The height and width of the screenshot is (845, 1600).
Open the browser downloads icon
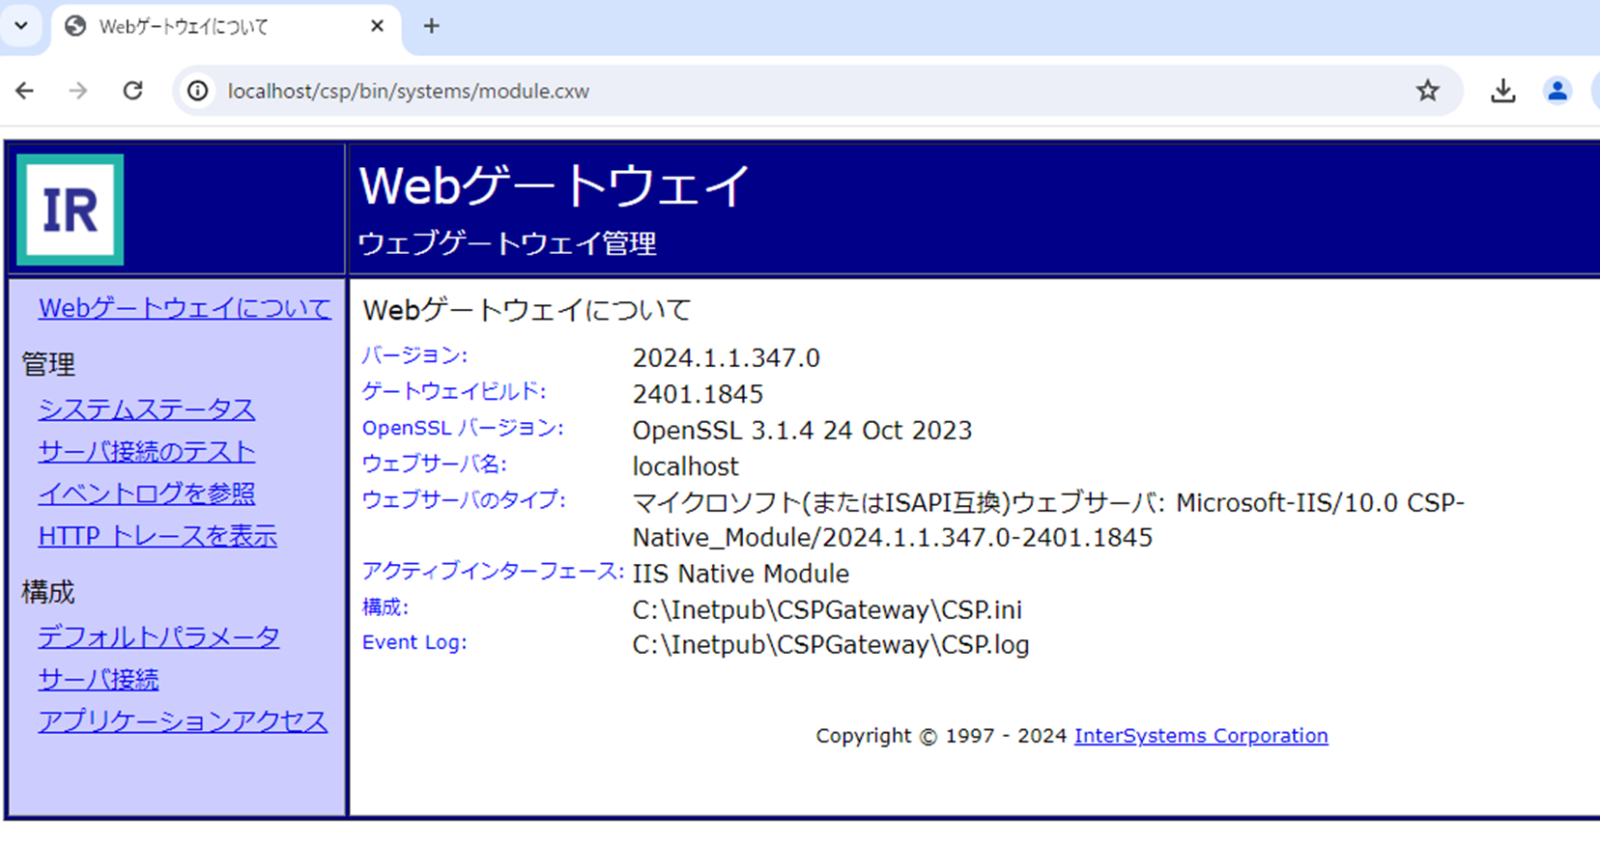tap(1502, 91)
